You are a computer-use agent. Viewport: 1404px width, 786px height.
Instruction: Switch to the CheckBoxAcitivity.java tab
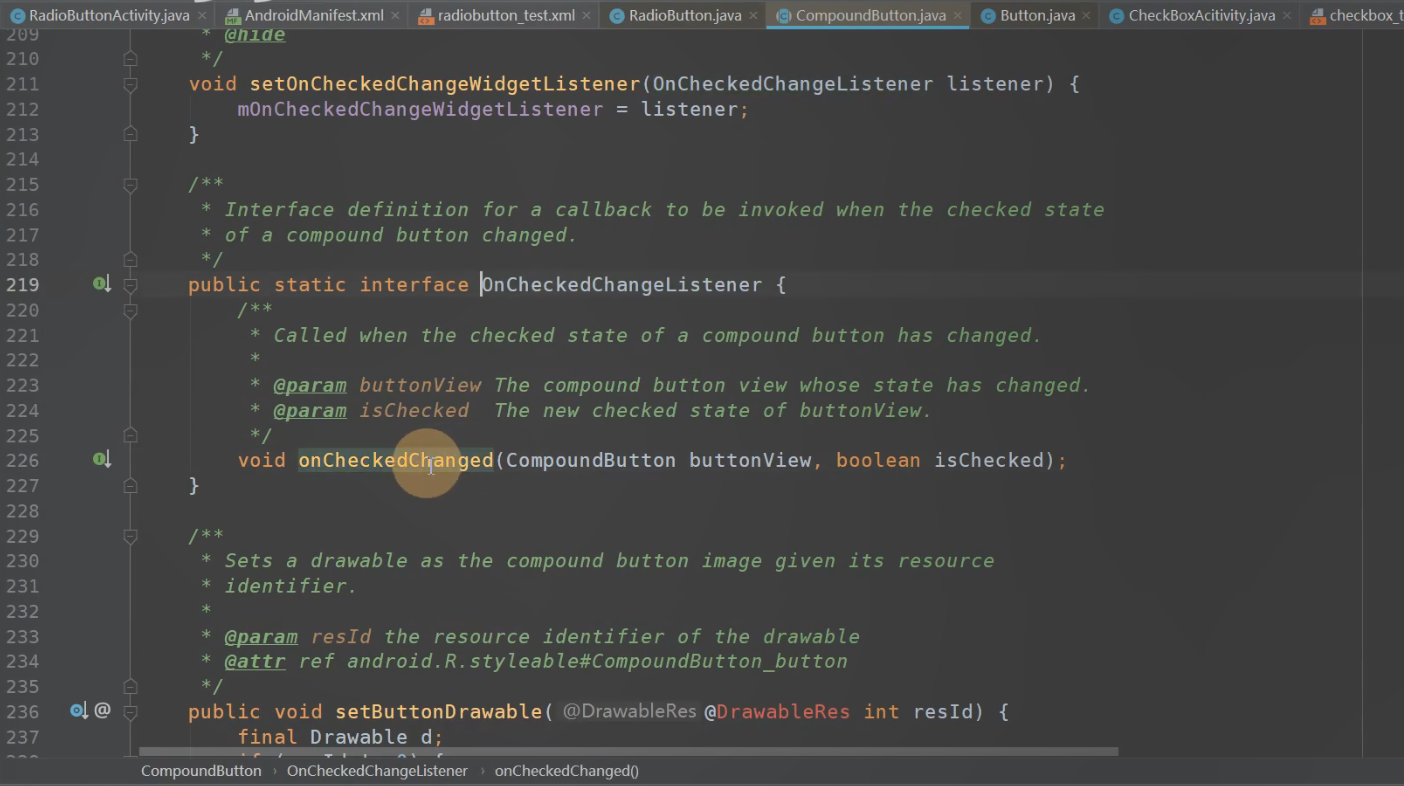tap(1201, 15)
